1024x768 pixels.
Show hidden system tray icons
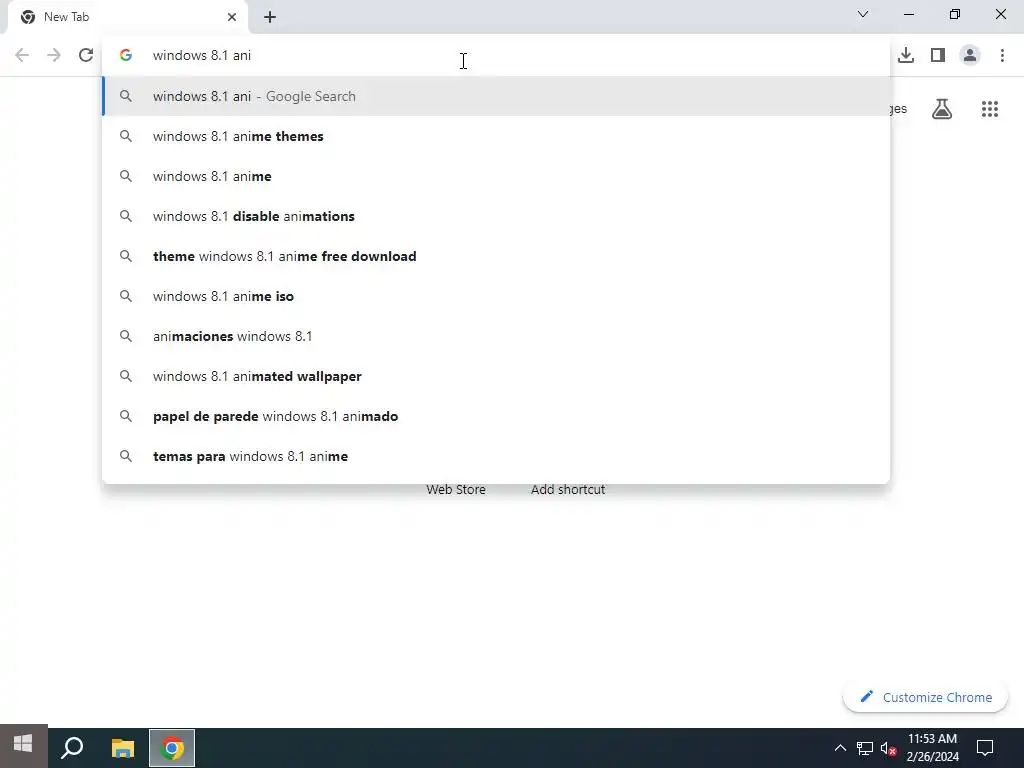click(x=840, y=748)
